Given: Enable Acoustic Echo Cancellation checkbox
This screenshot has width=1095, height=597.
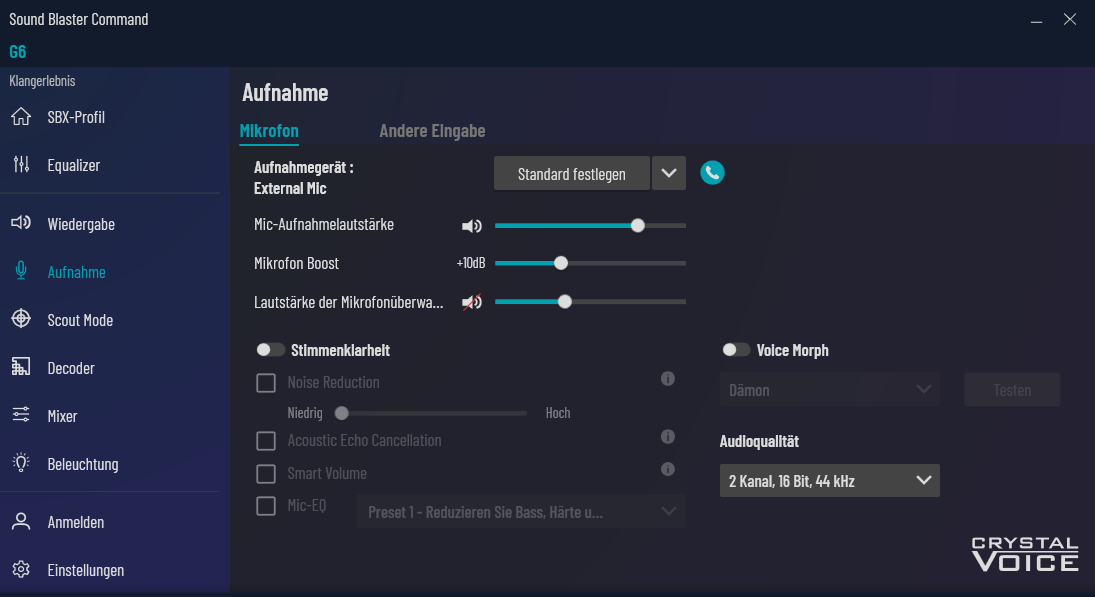Looking at the screenshot, I should (x=265, y=441).
